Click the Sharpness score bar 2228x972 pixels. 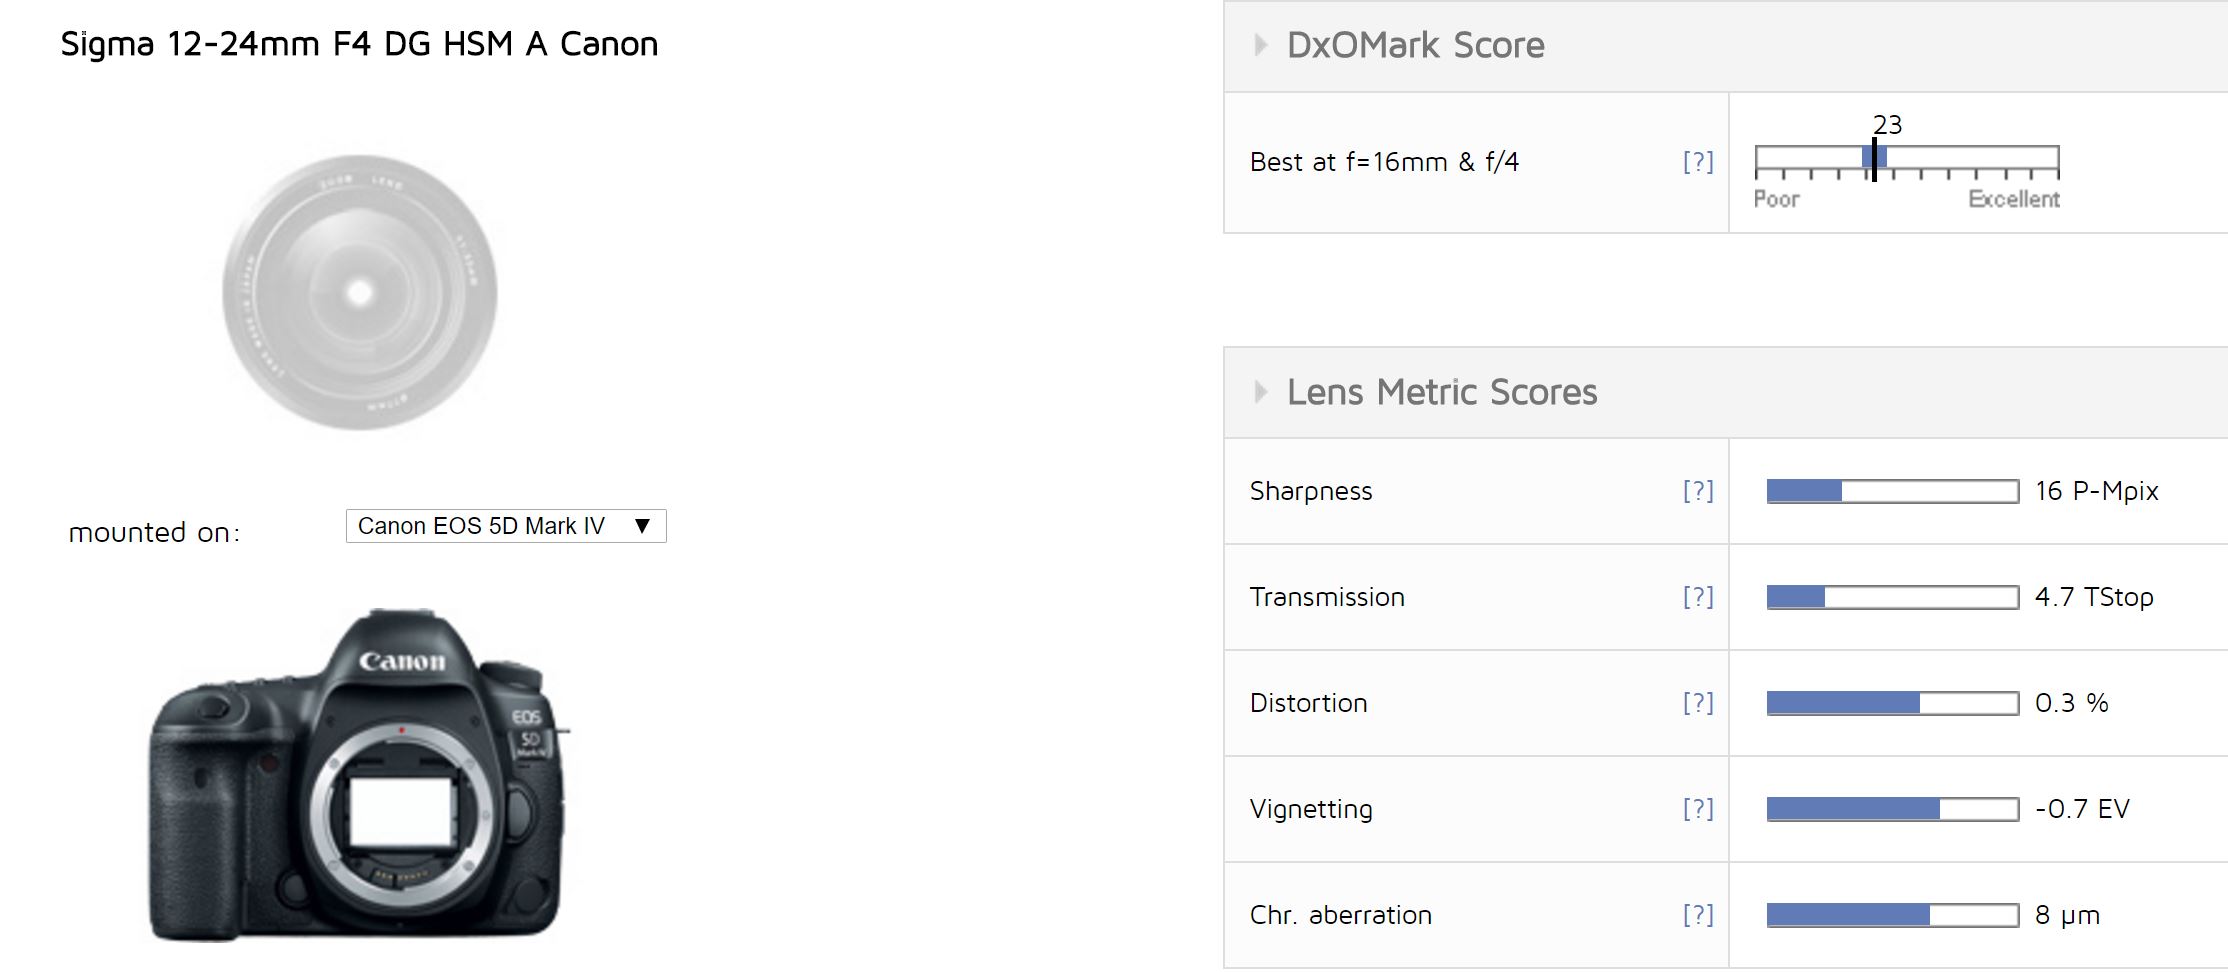[1892, 491]
